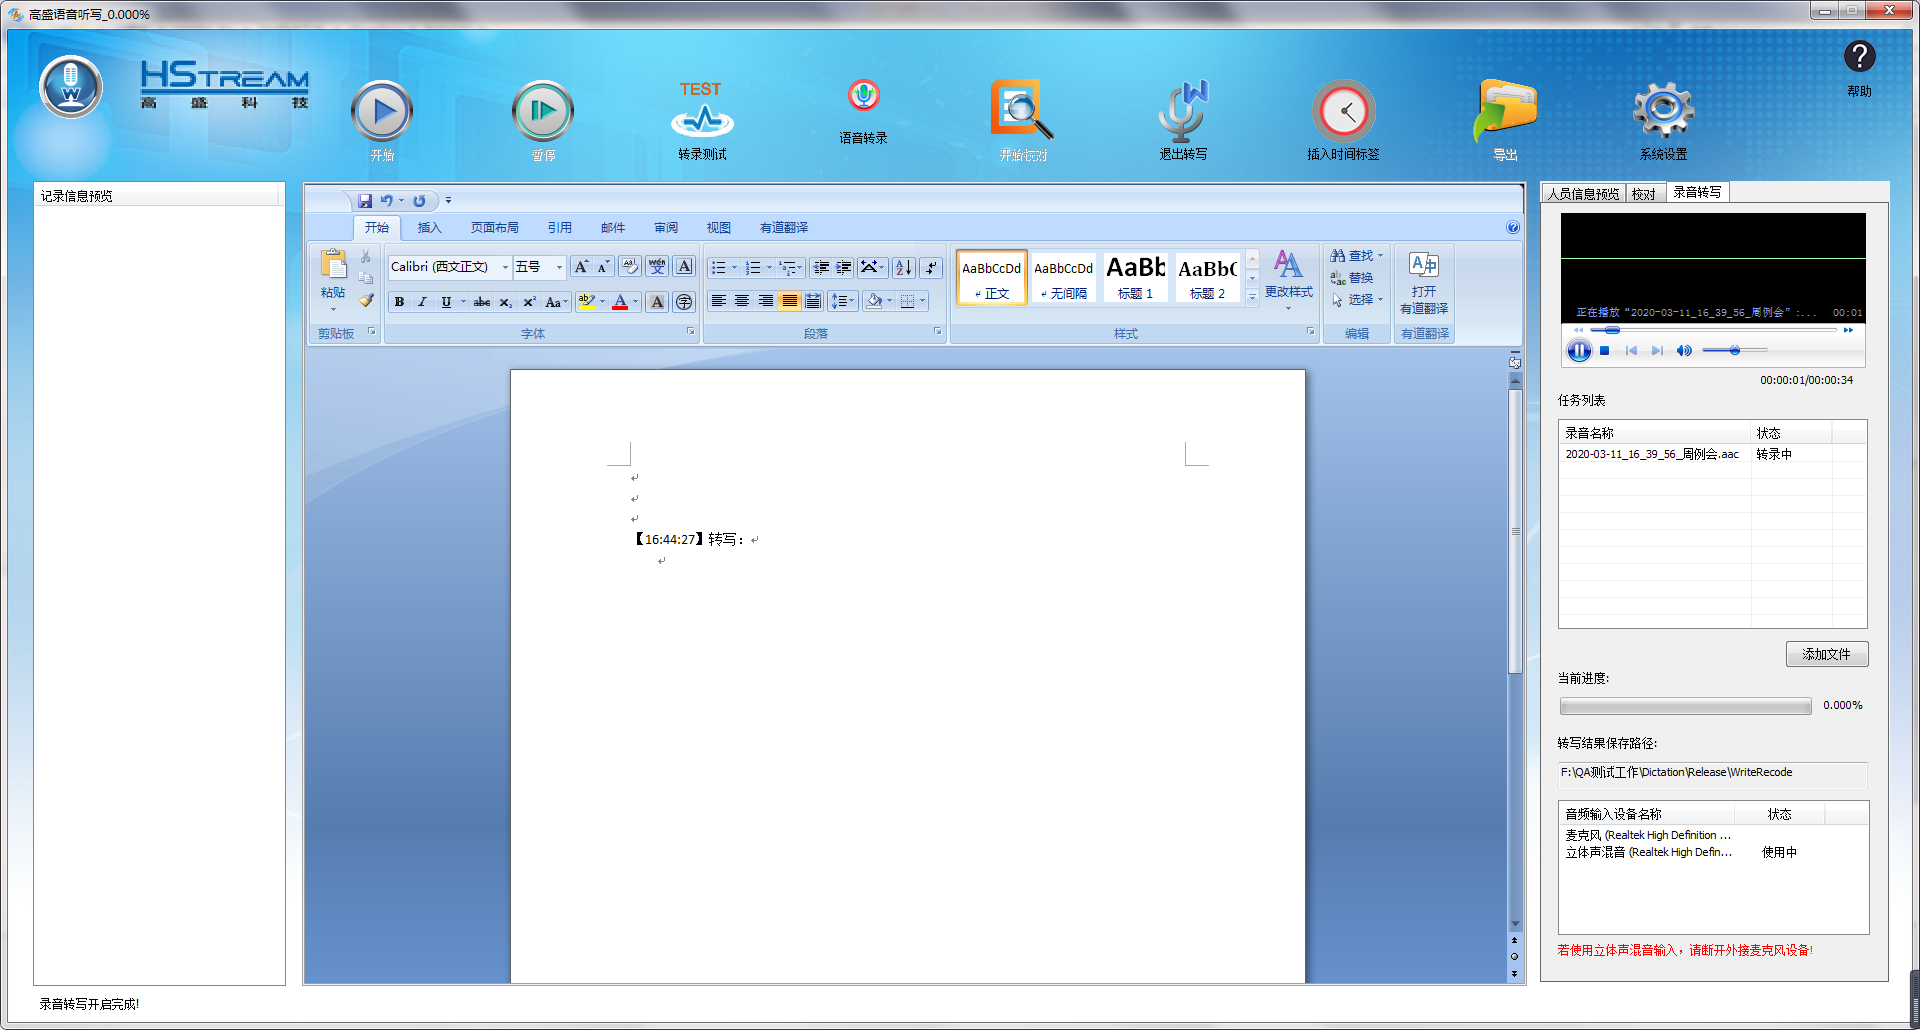Open the 页面布局 (Page Layout) tab
This screenshot has width=1920, height=1030.
tap(495, 228)
